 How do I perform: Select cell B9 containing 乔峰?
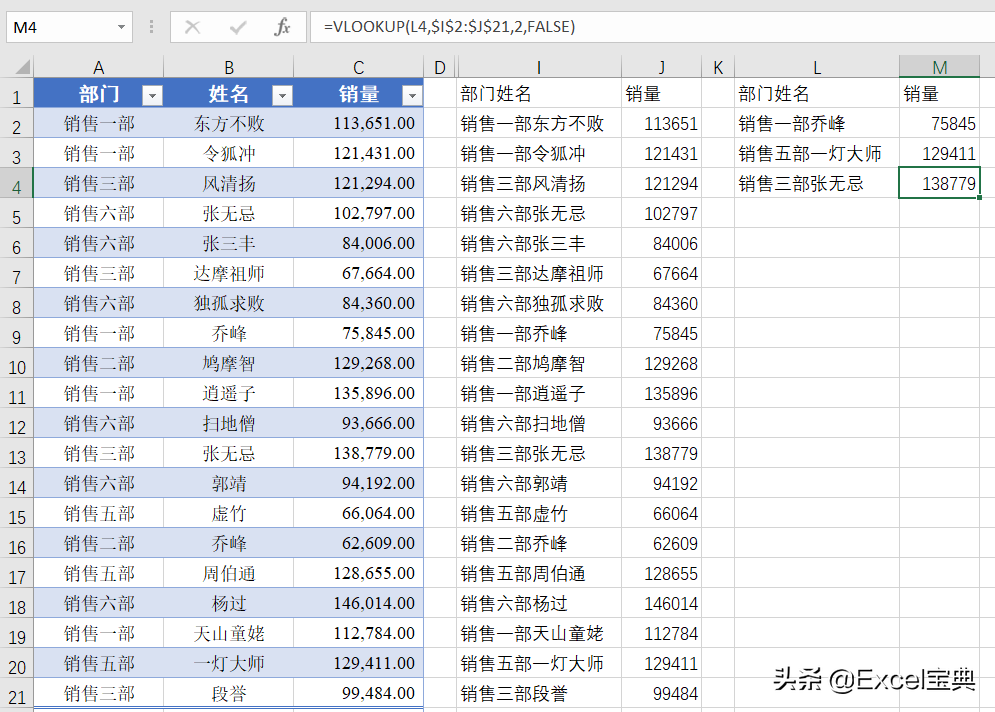pyautogui.click(x=228, y=334)
